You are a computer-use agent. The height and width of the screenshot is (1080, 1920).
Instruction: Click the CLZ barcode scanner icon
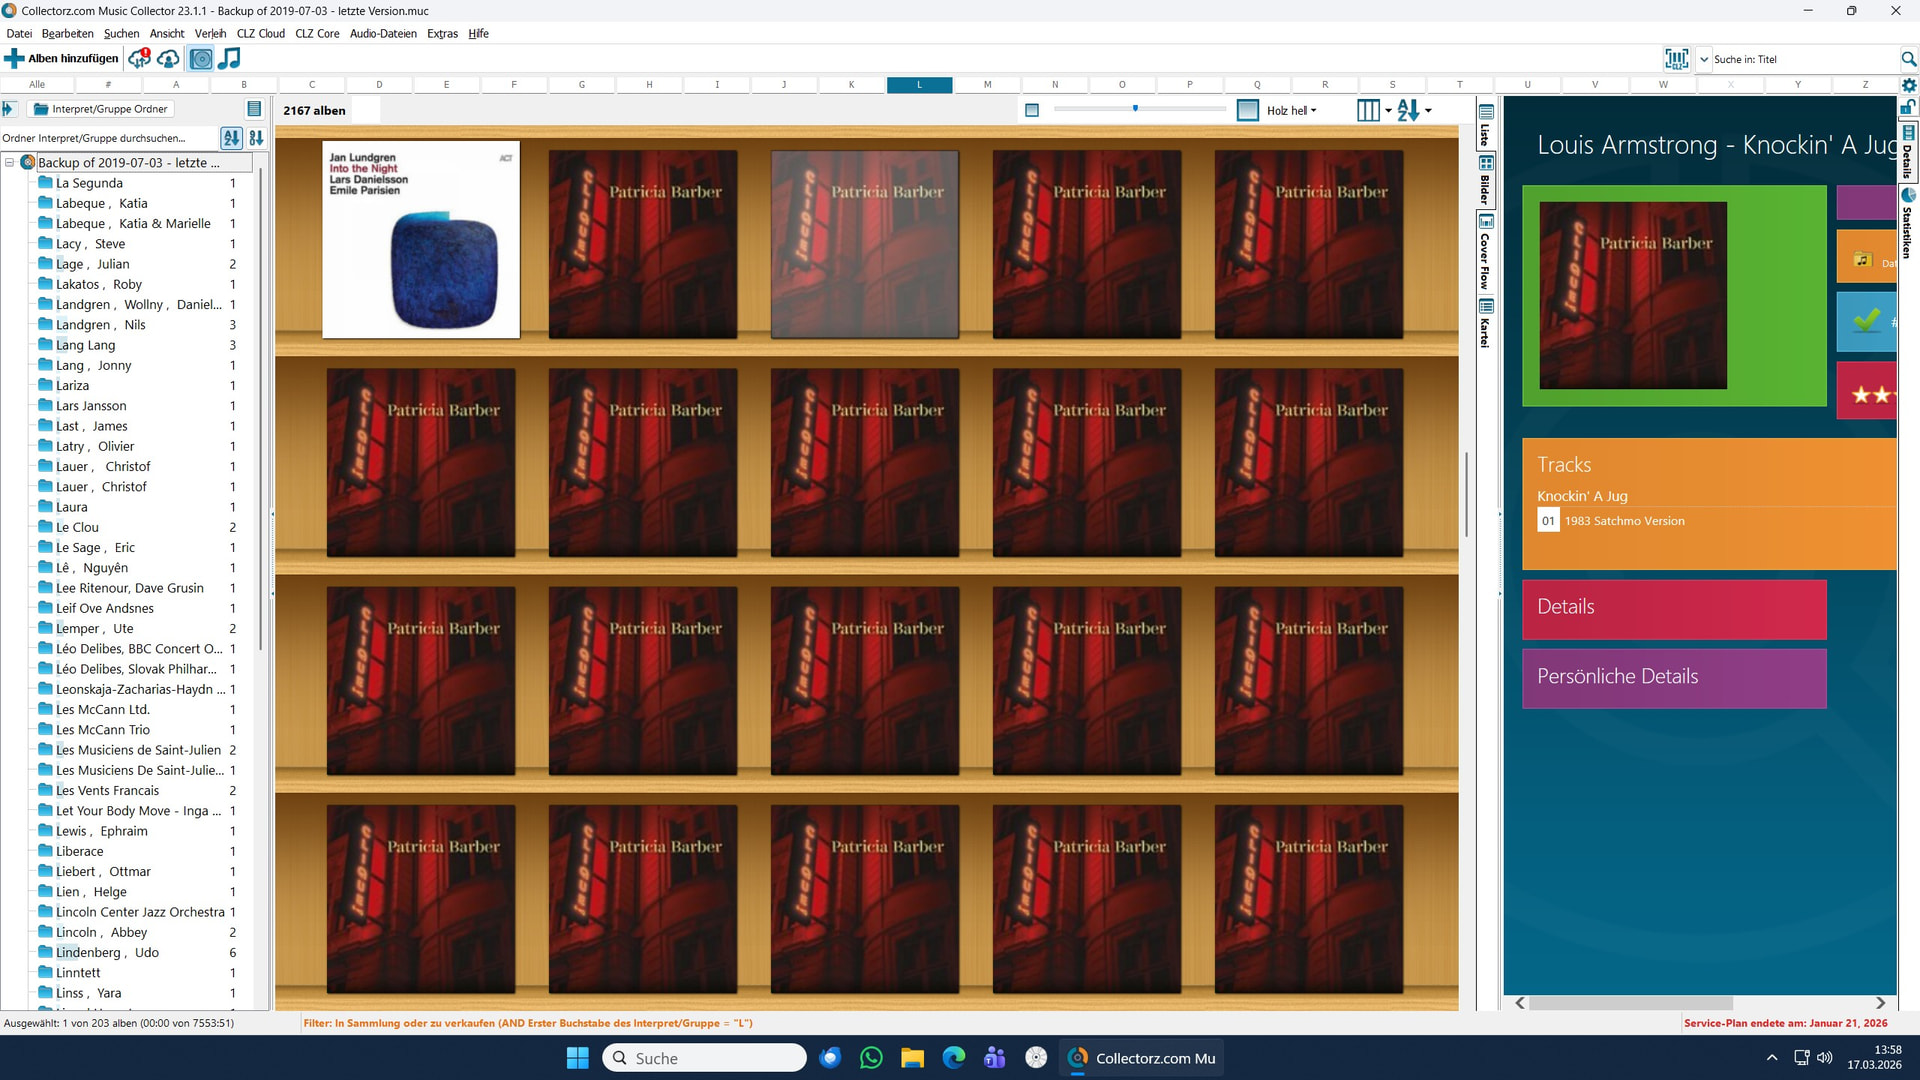pyautogui.click(x=1676, y=59)
